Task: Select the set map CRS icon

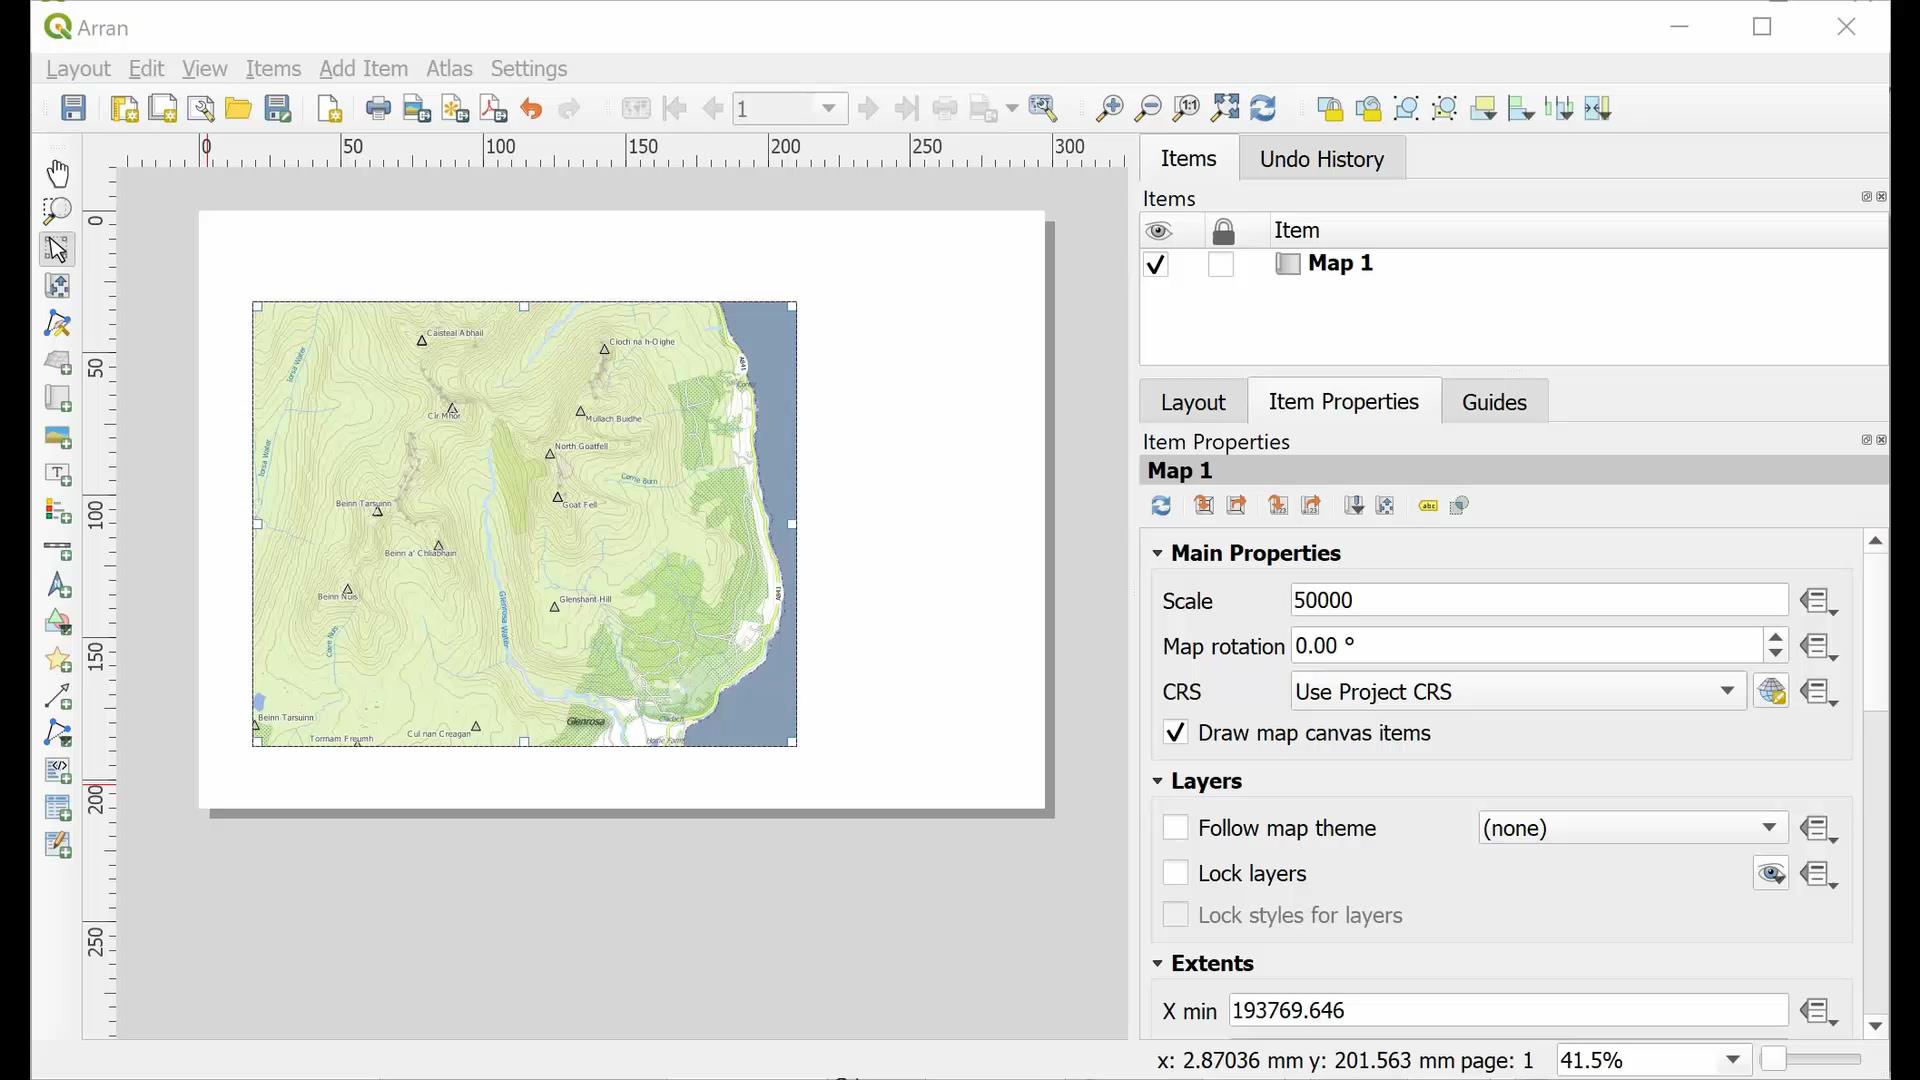Action: [1771, 691]
